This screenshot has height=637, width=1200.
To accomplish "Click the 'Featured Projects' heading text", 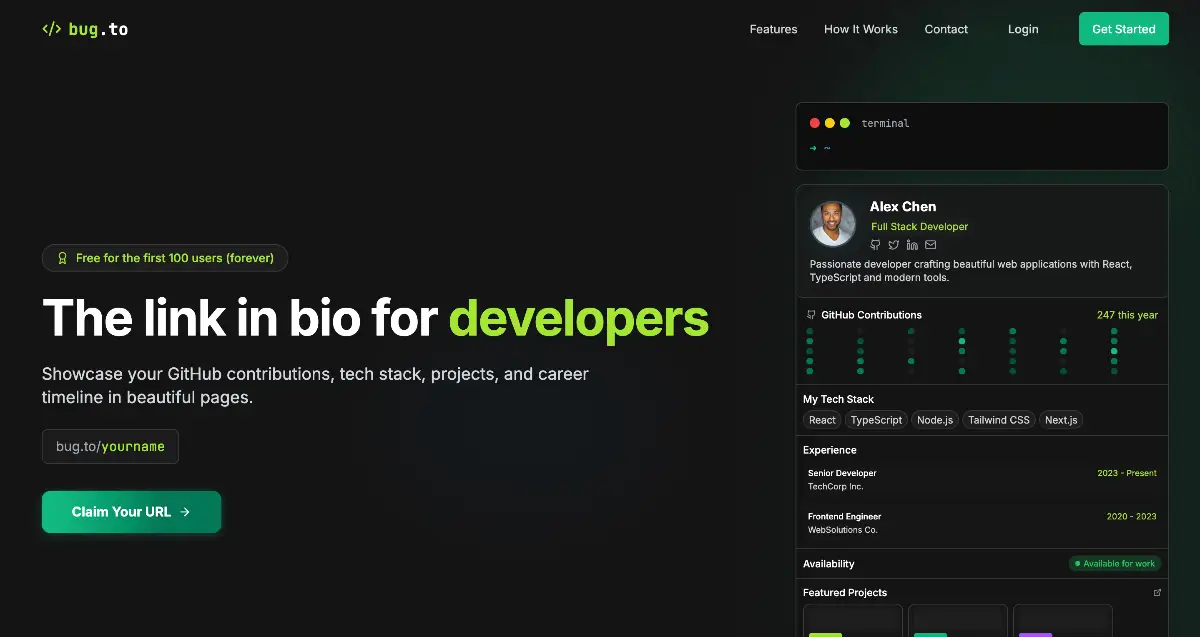I will click(845, 593).
